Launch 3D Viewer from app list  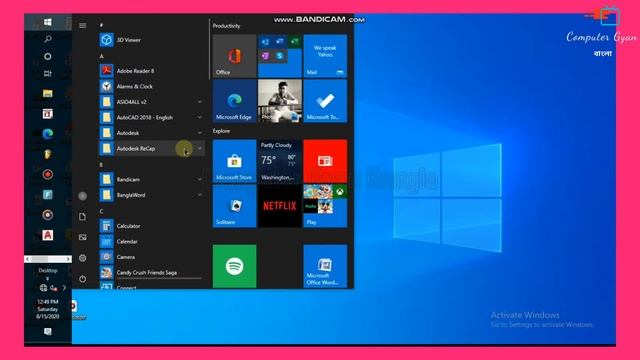coord(151,40)
